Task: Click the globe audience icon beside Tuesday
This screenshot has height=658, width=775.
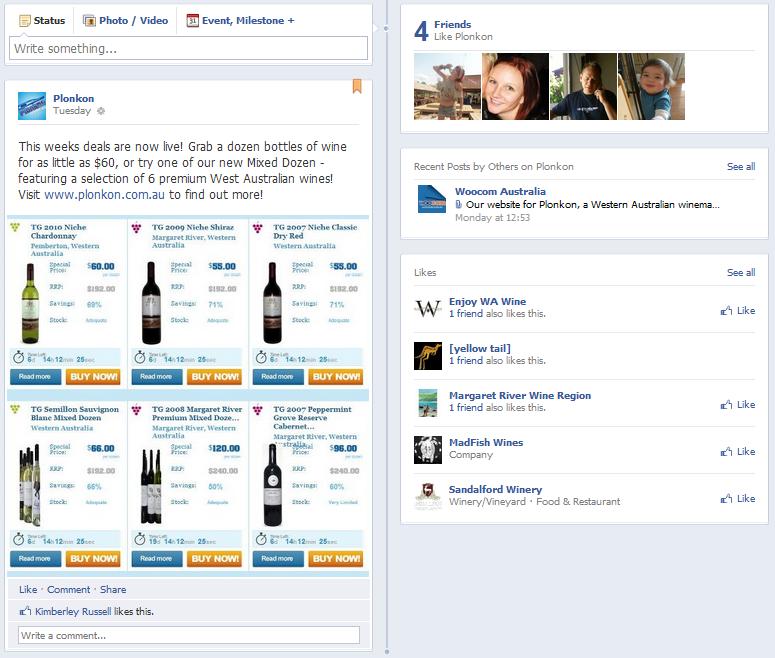Action: click(x=101, y=111)
